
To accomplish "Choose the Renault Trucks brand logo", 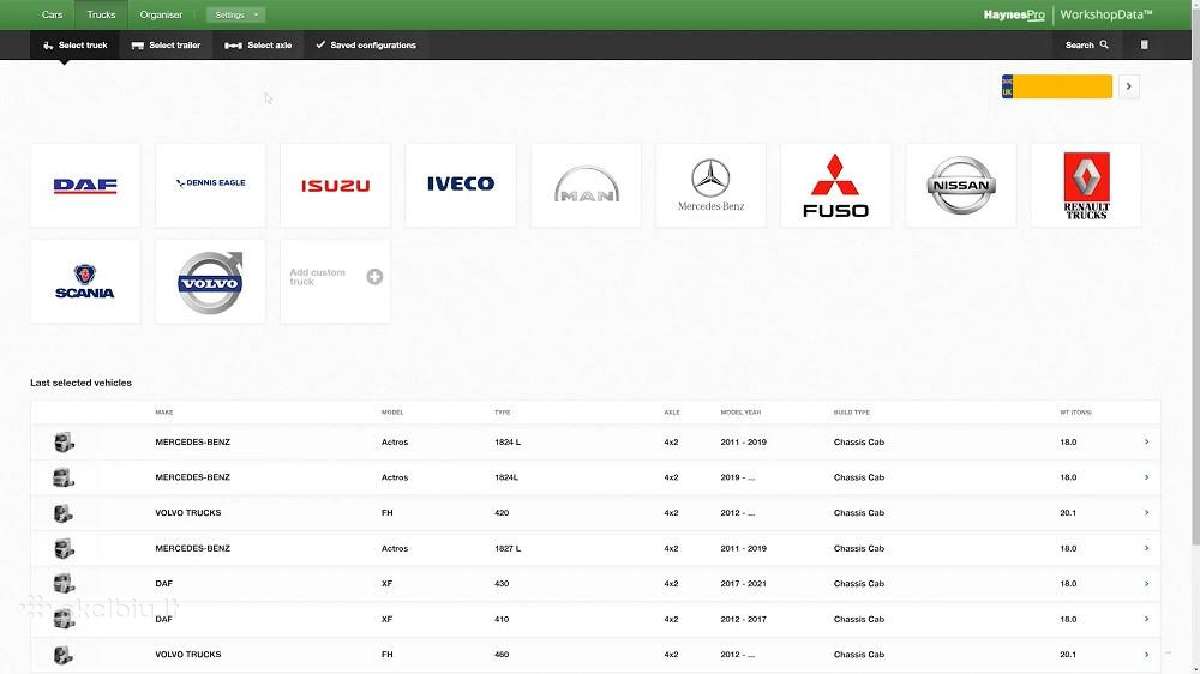I will [x=1086, y=185].
